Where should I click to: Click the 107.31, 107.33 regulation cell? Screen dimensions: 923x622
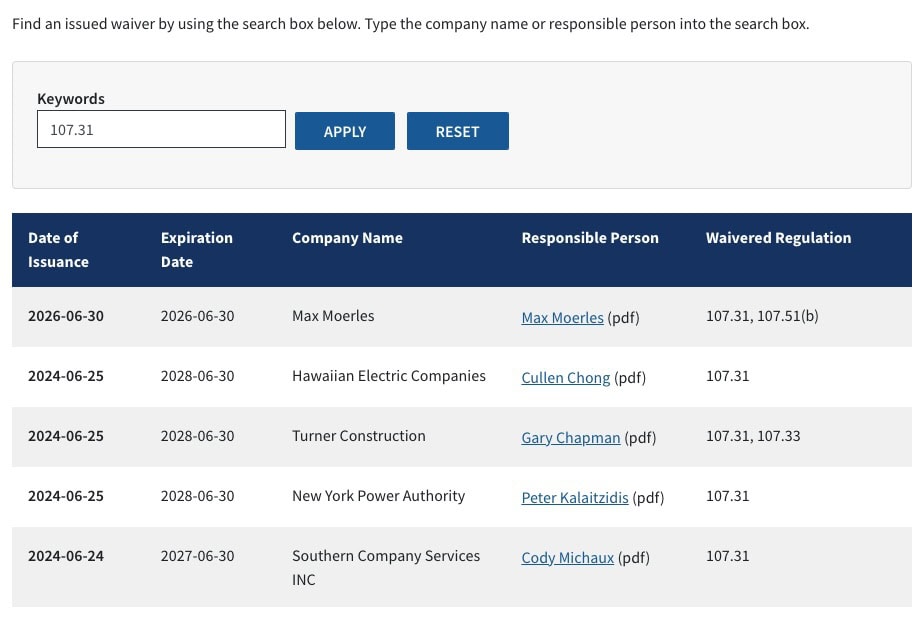(x=752, y=436)
